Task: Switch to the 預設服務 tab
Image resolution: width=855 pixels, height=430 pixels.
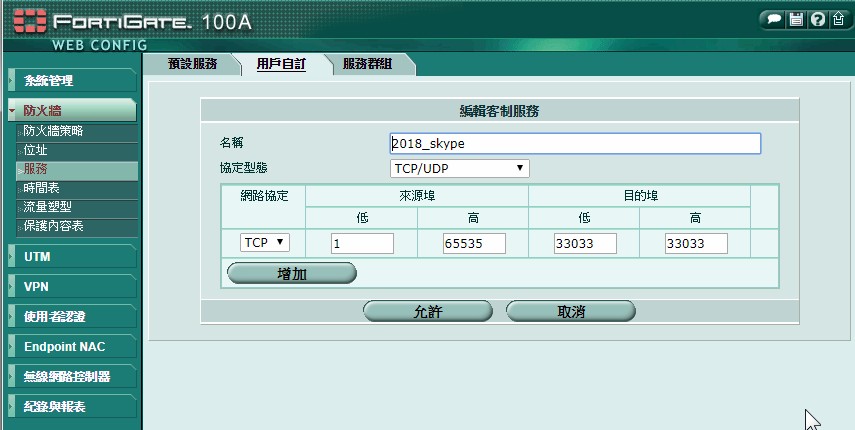Action: point(192,64)
